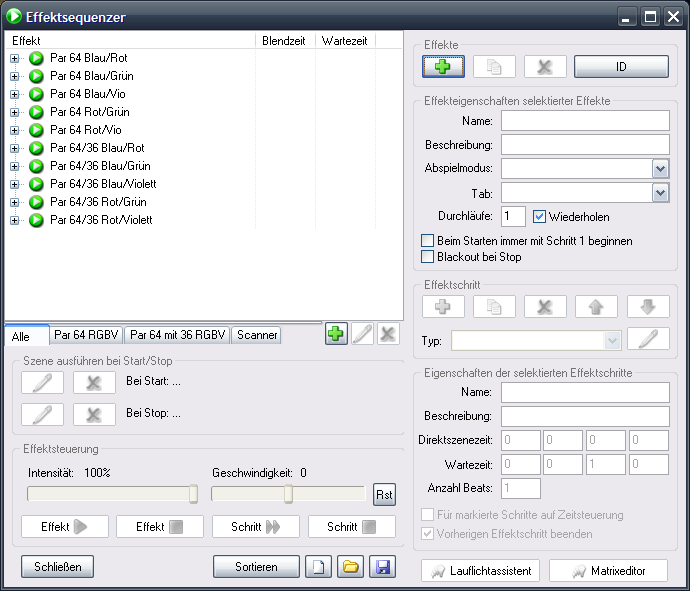Switch to Par 64 mit 36 RGBV tab
Screen dimensions: 690x591
(177, 335)
